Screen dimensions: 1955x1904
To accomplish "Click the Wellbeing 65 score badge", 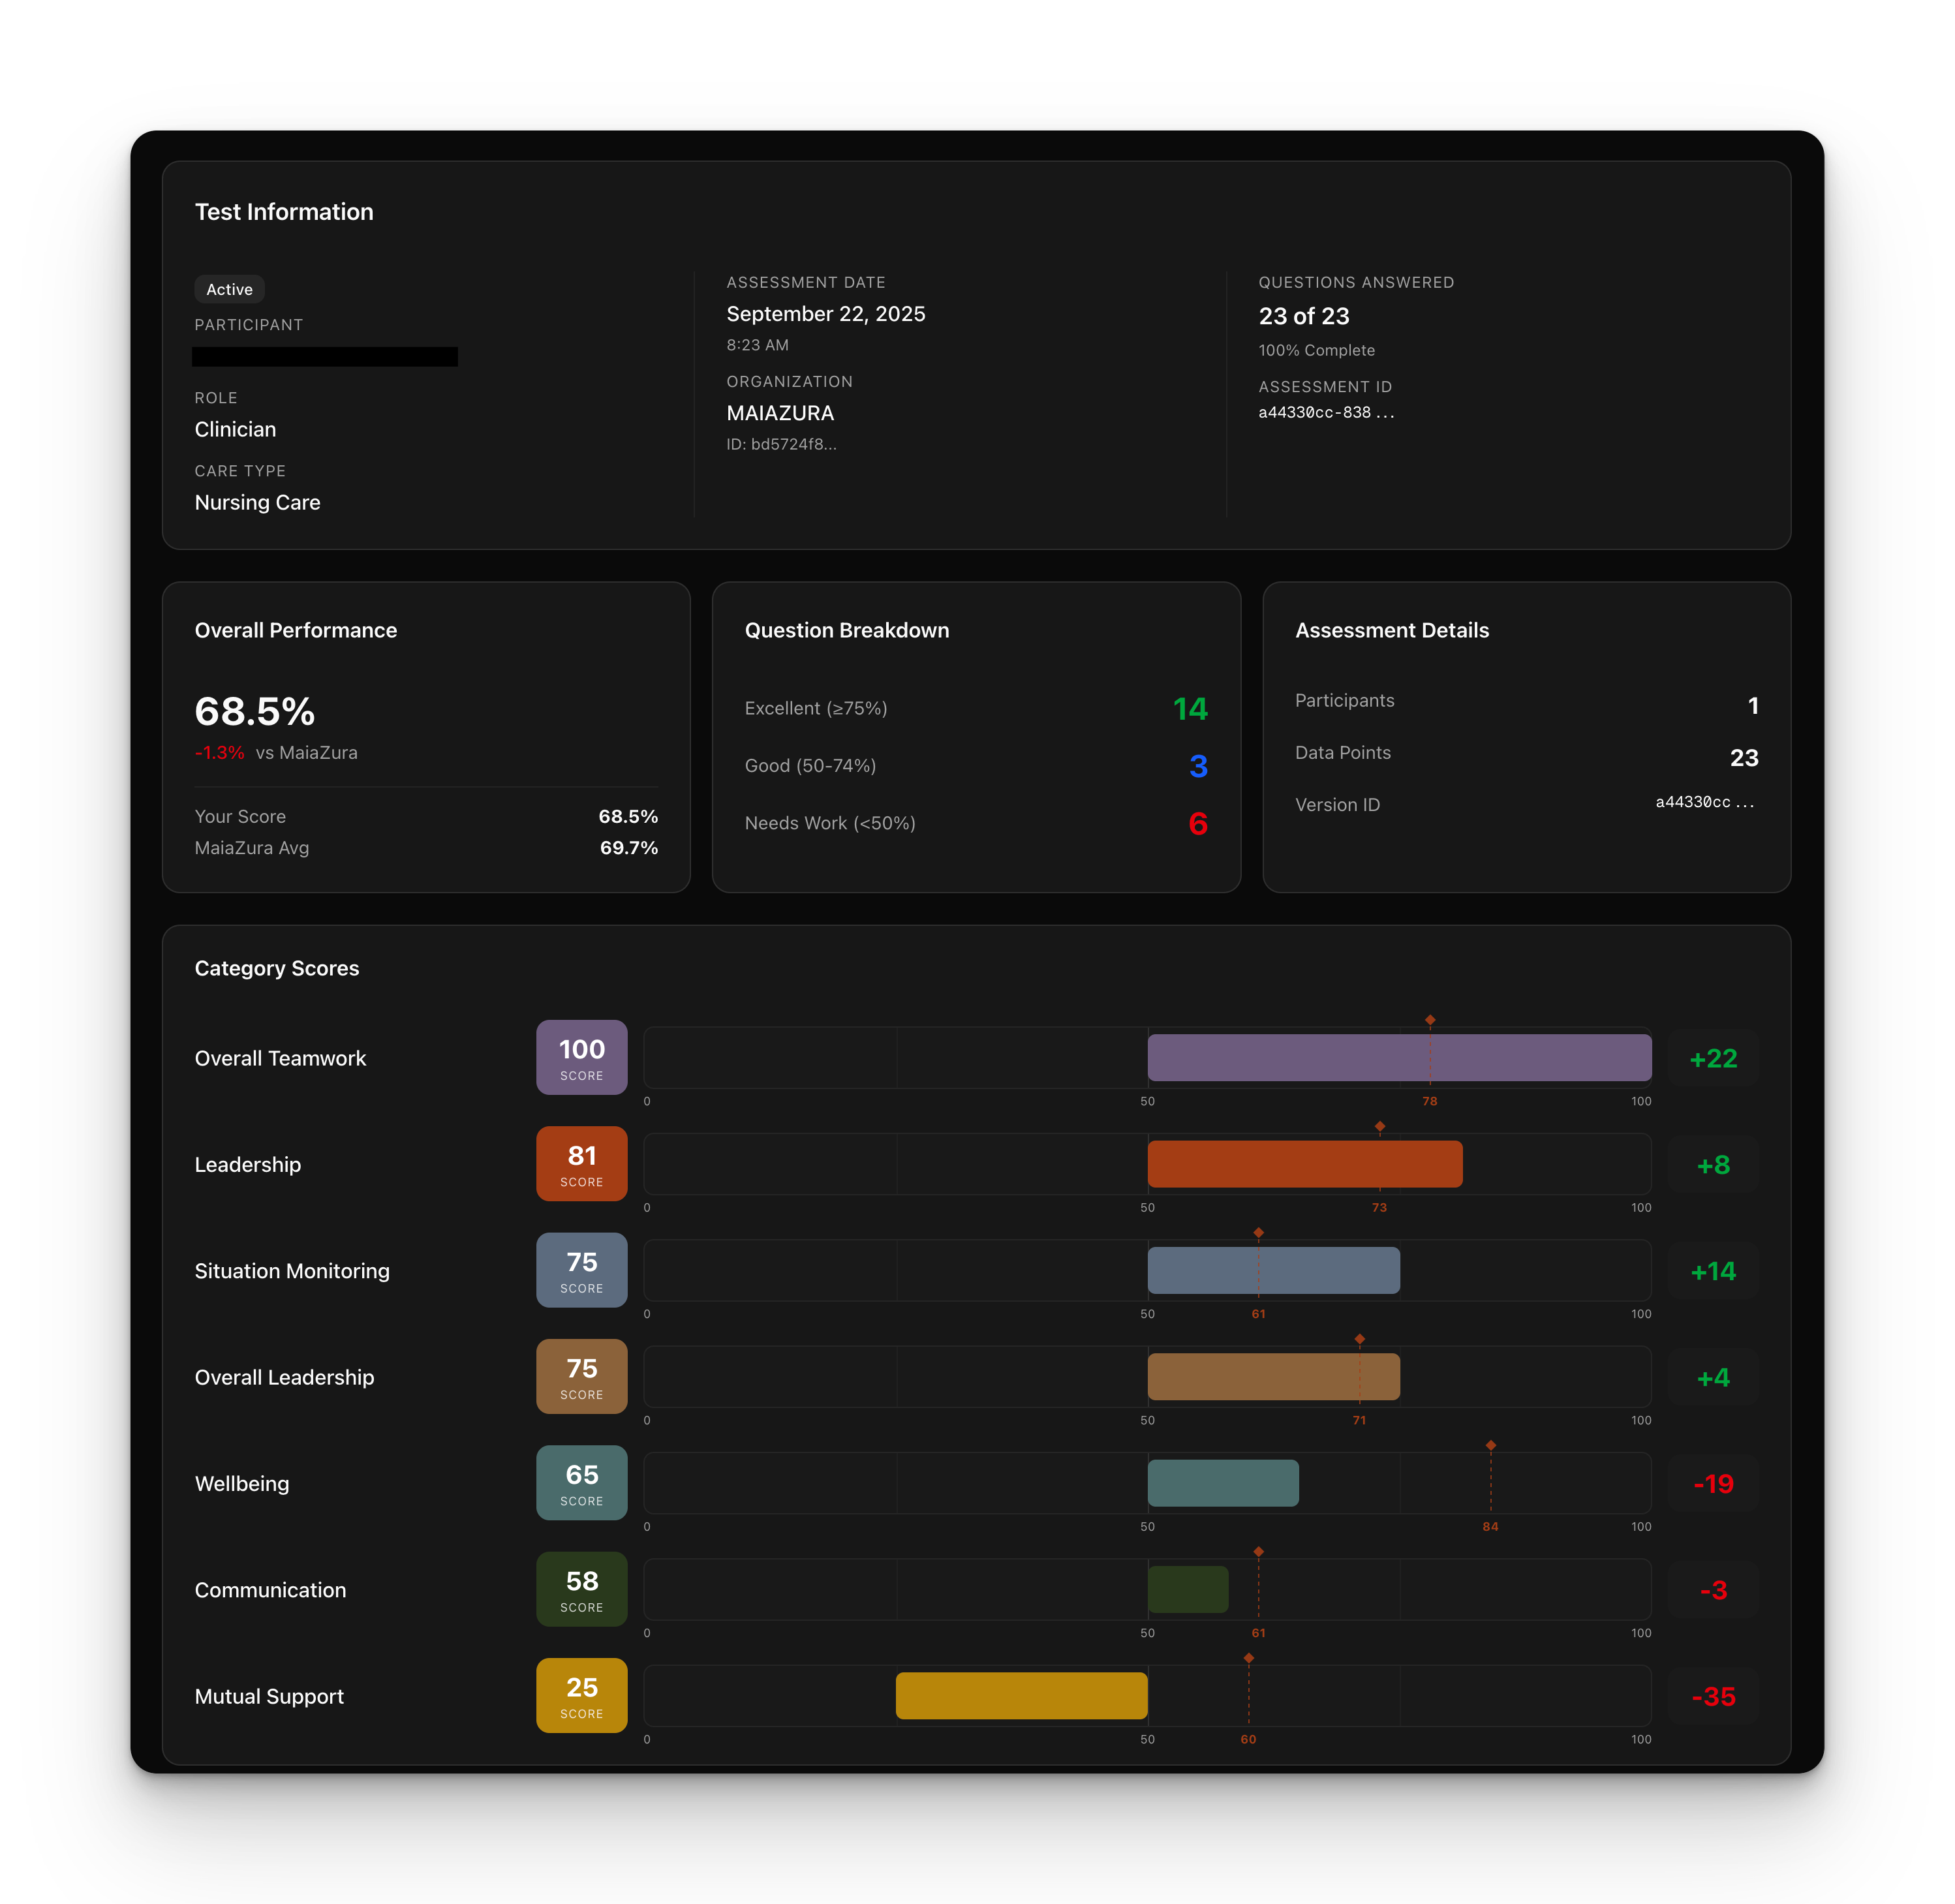I will [x=581, y=1482].
